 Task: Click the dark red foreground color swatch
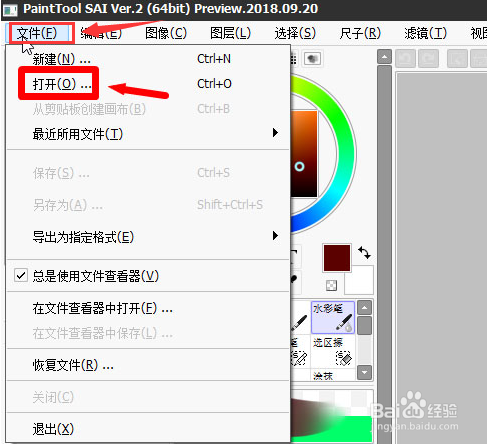[337, 258]
